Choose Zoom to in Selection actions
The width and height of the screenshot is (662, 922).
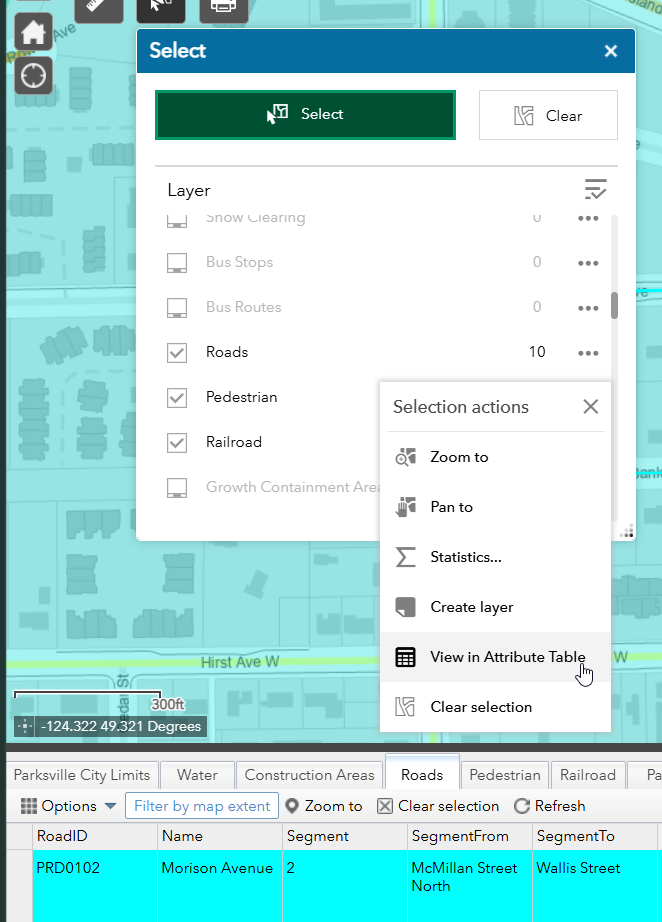click(x=496, y=457)
